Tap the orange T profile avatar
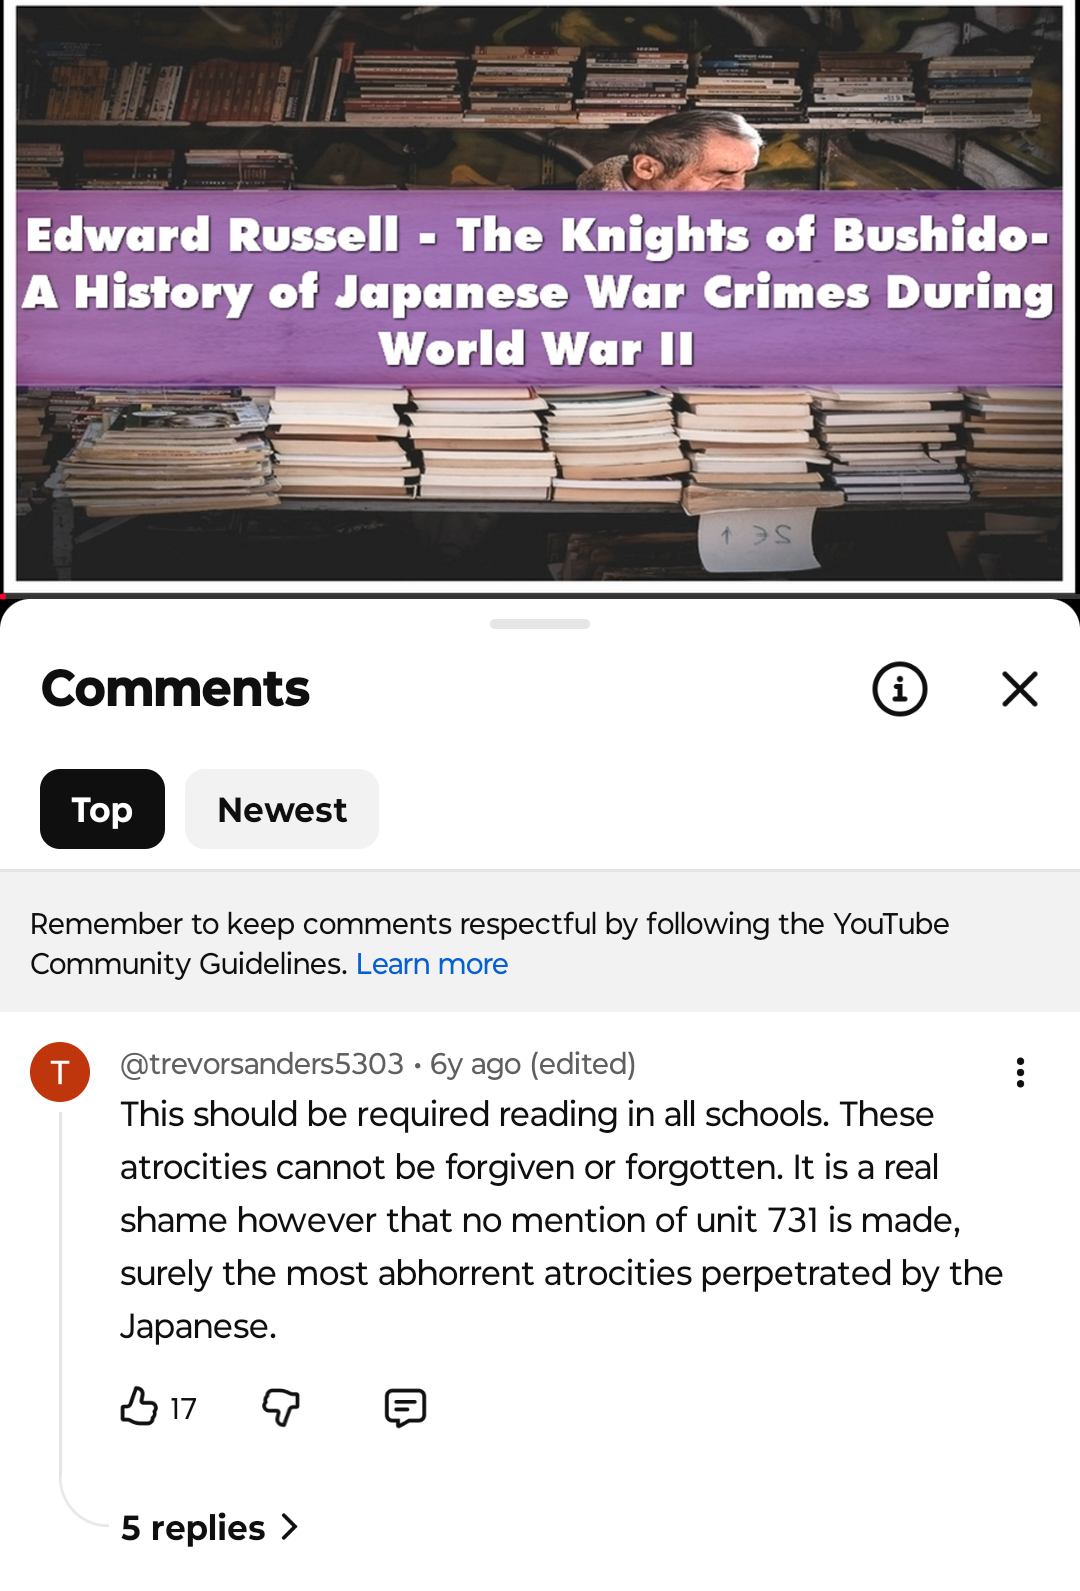 [x=60, y=1072]
